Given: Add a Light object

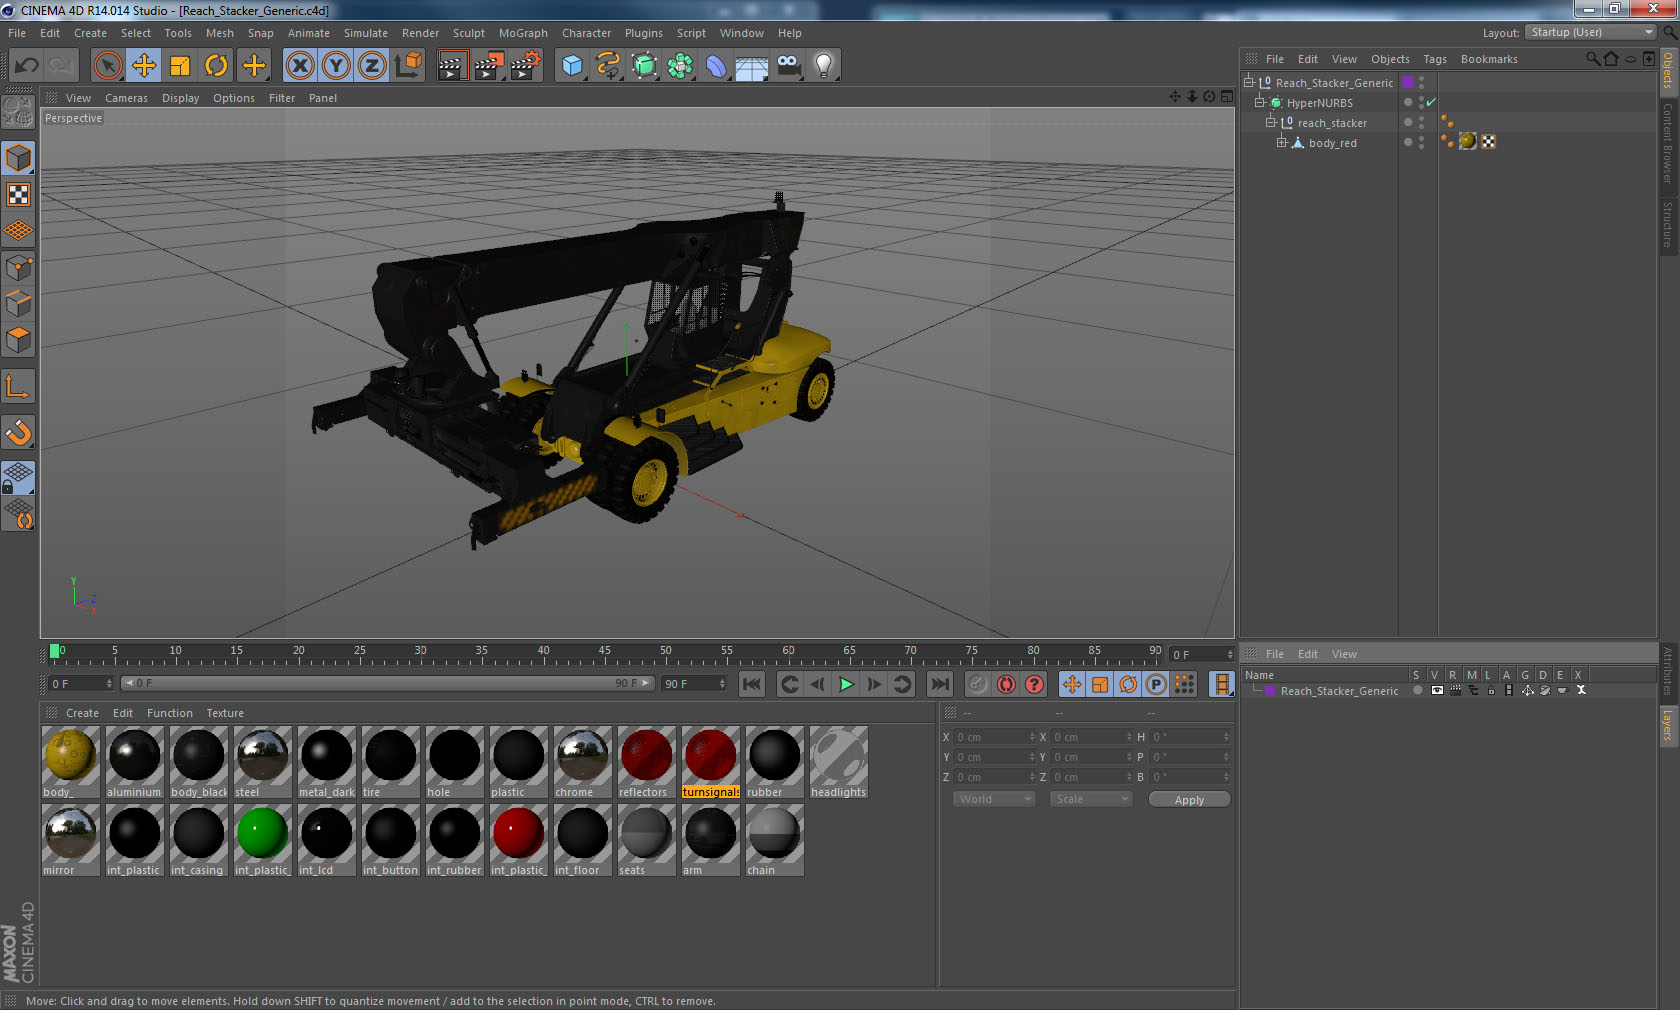Looking at the screenshot, I should click(823, 66).
